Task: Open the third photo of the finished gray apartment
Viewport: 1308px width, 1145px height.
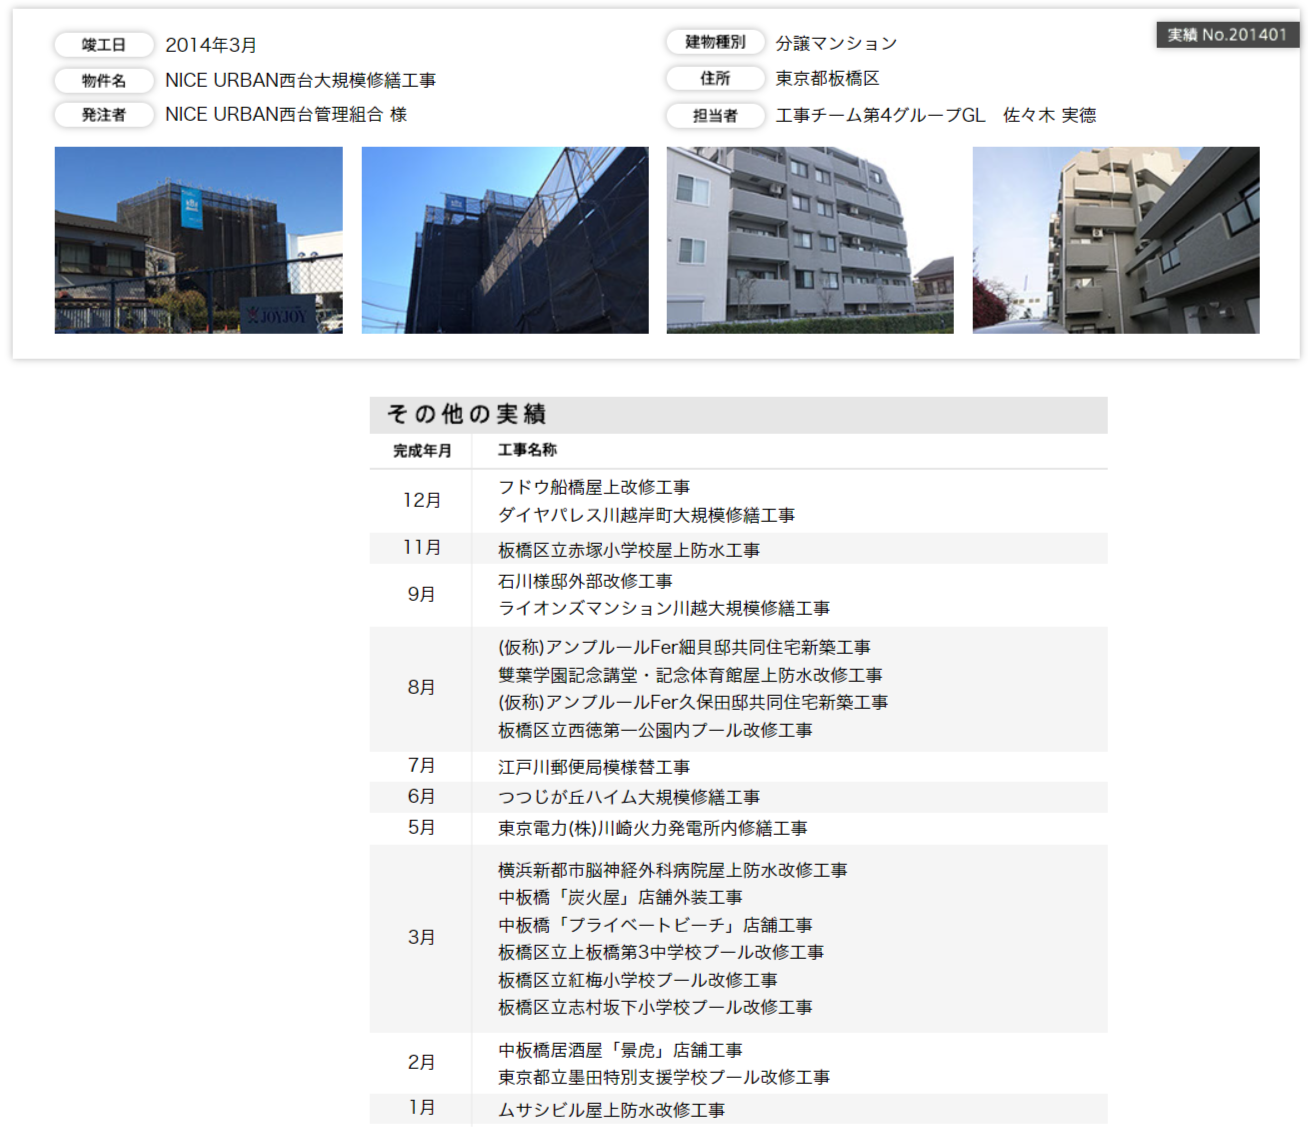Action: coord(810,240)
